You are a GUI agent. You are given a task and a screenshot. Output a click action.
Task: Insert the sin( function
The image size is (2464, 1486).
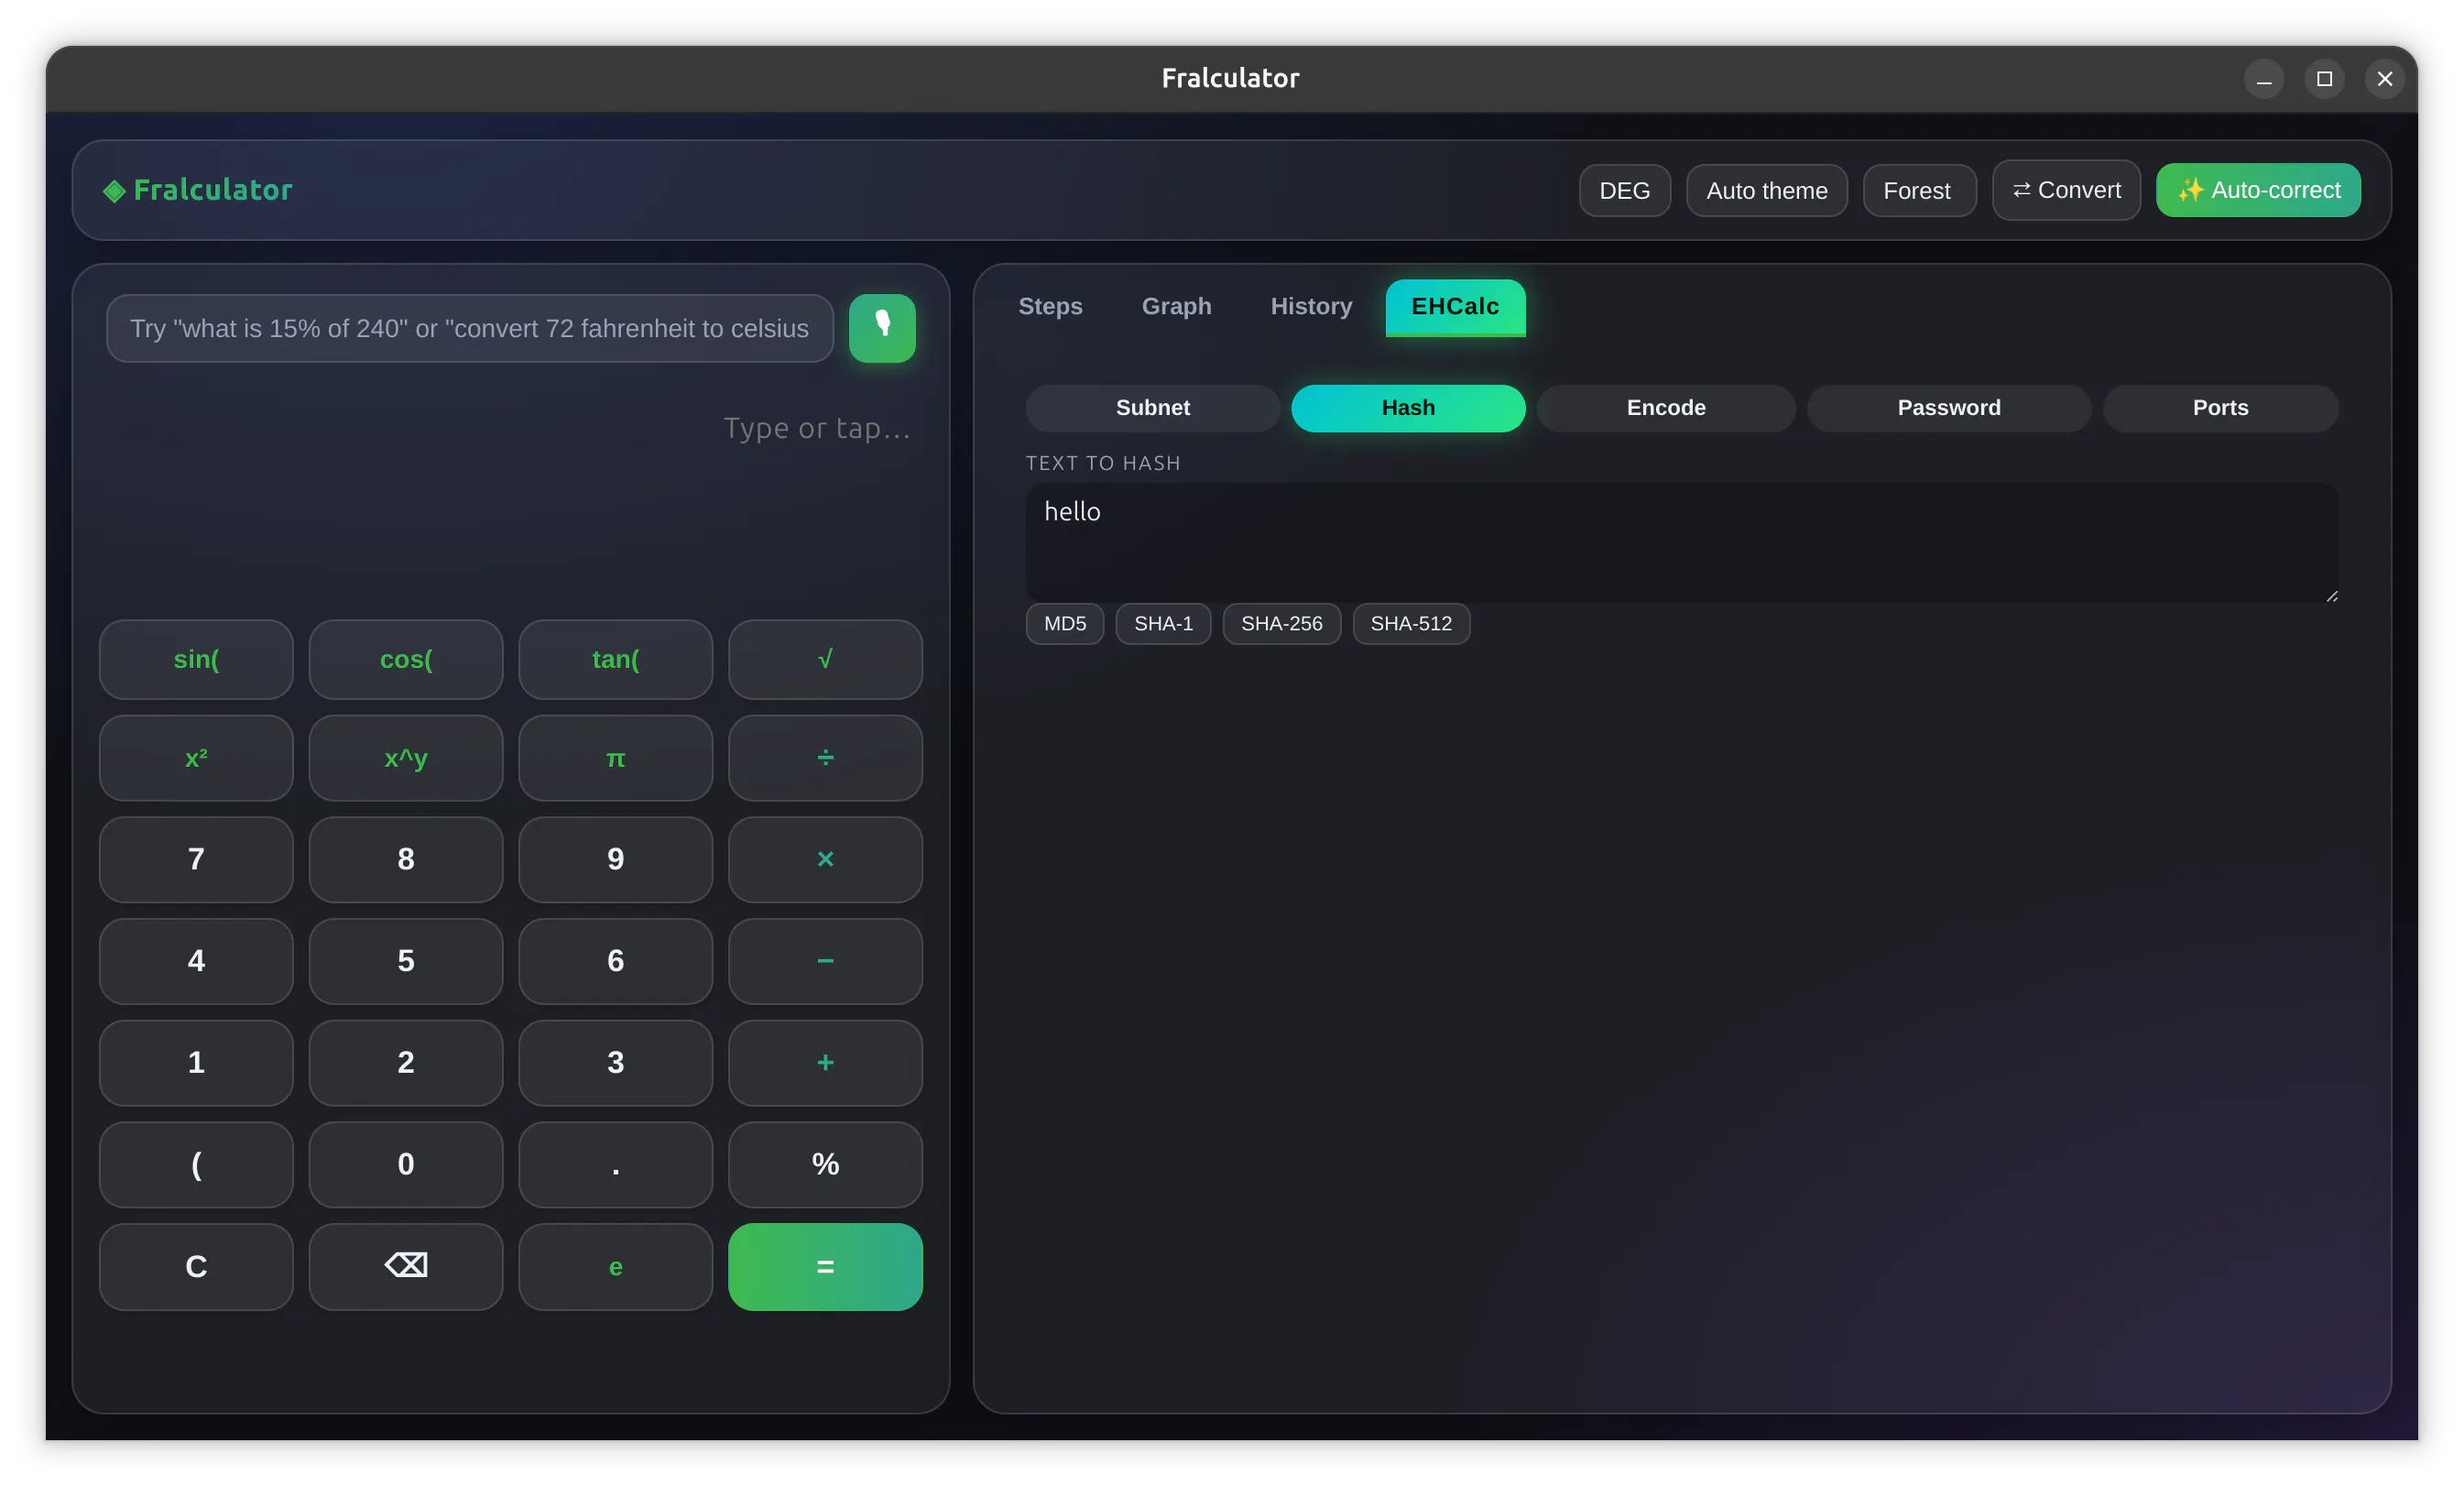pos(196,659)
